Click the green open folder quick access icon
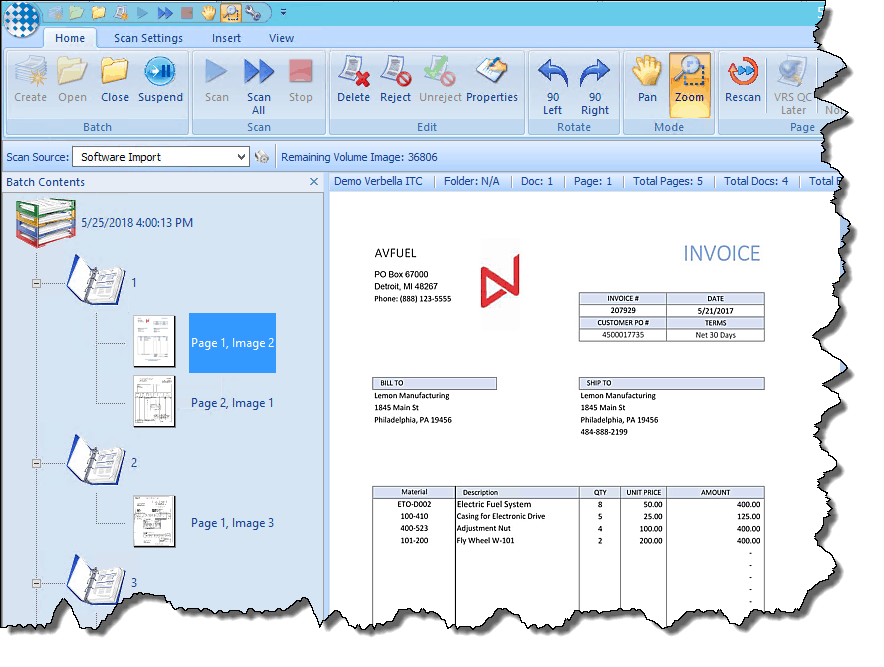The width and height of the screenshot is (884, 667). click(x=77, y=12)
